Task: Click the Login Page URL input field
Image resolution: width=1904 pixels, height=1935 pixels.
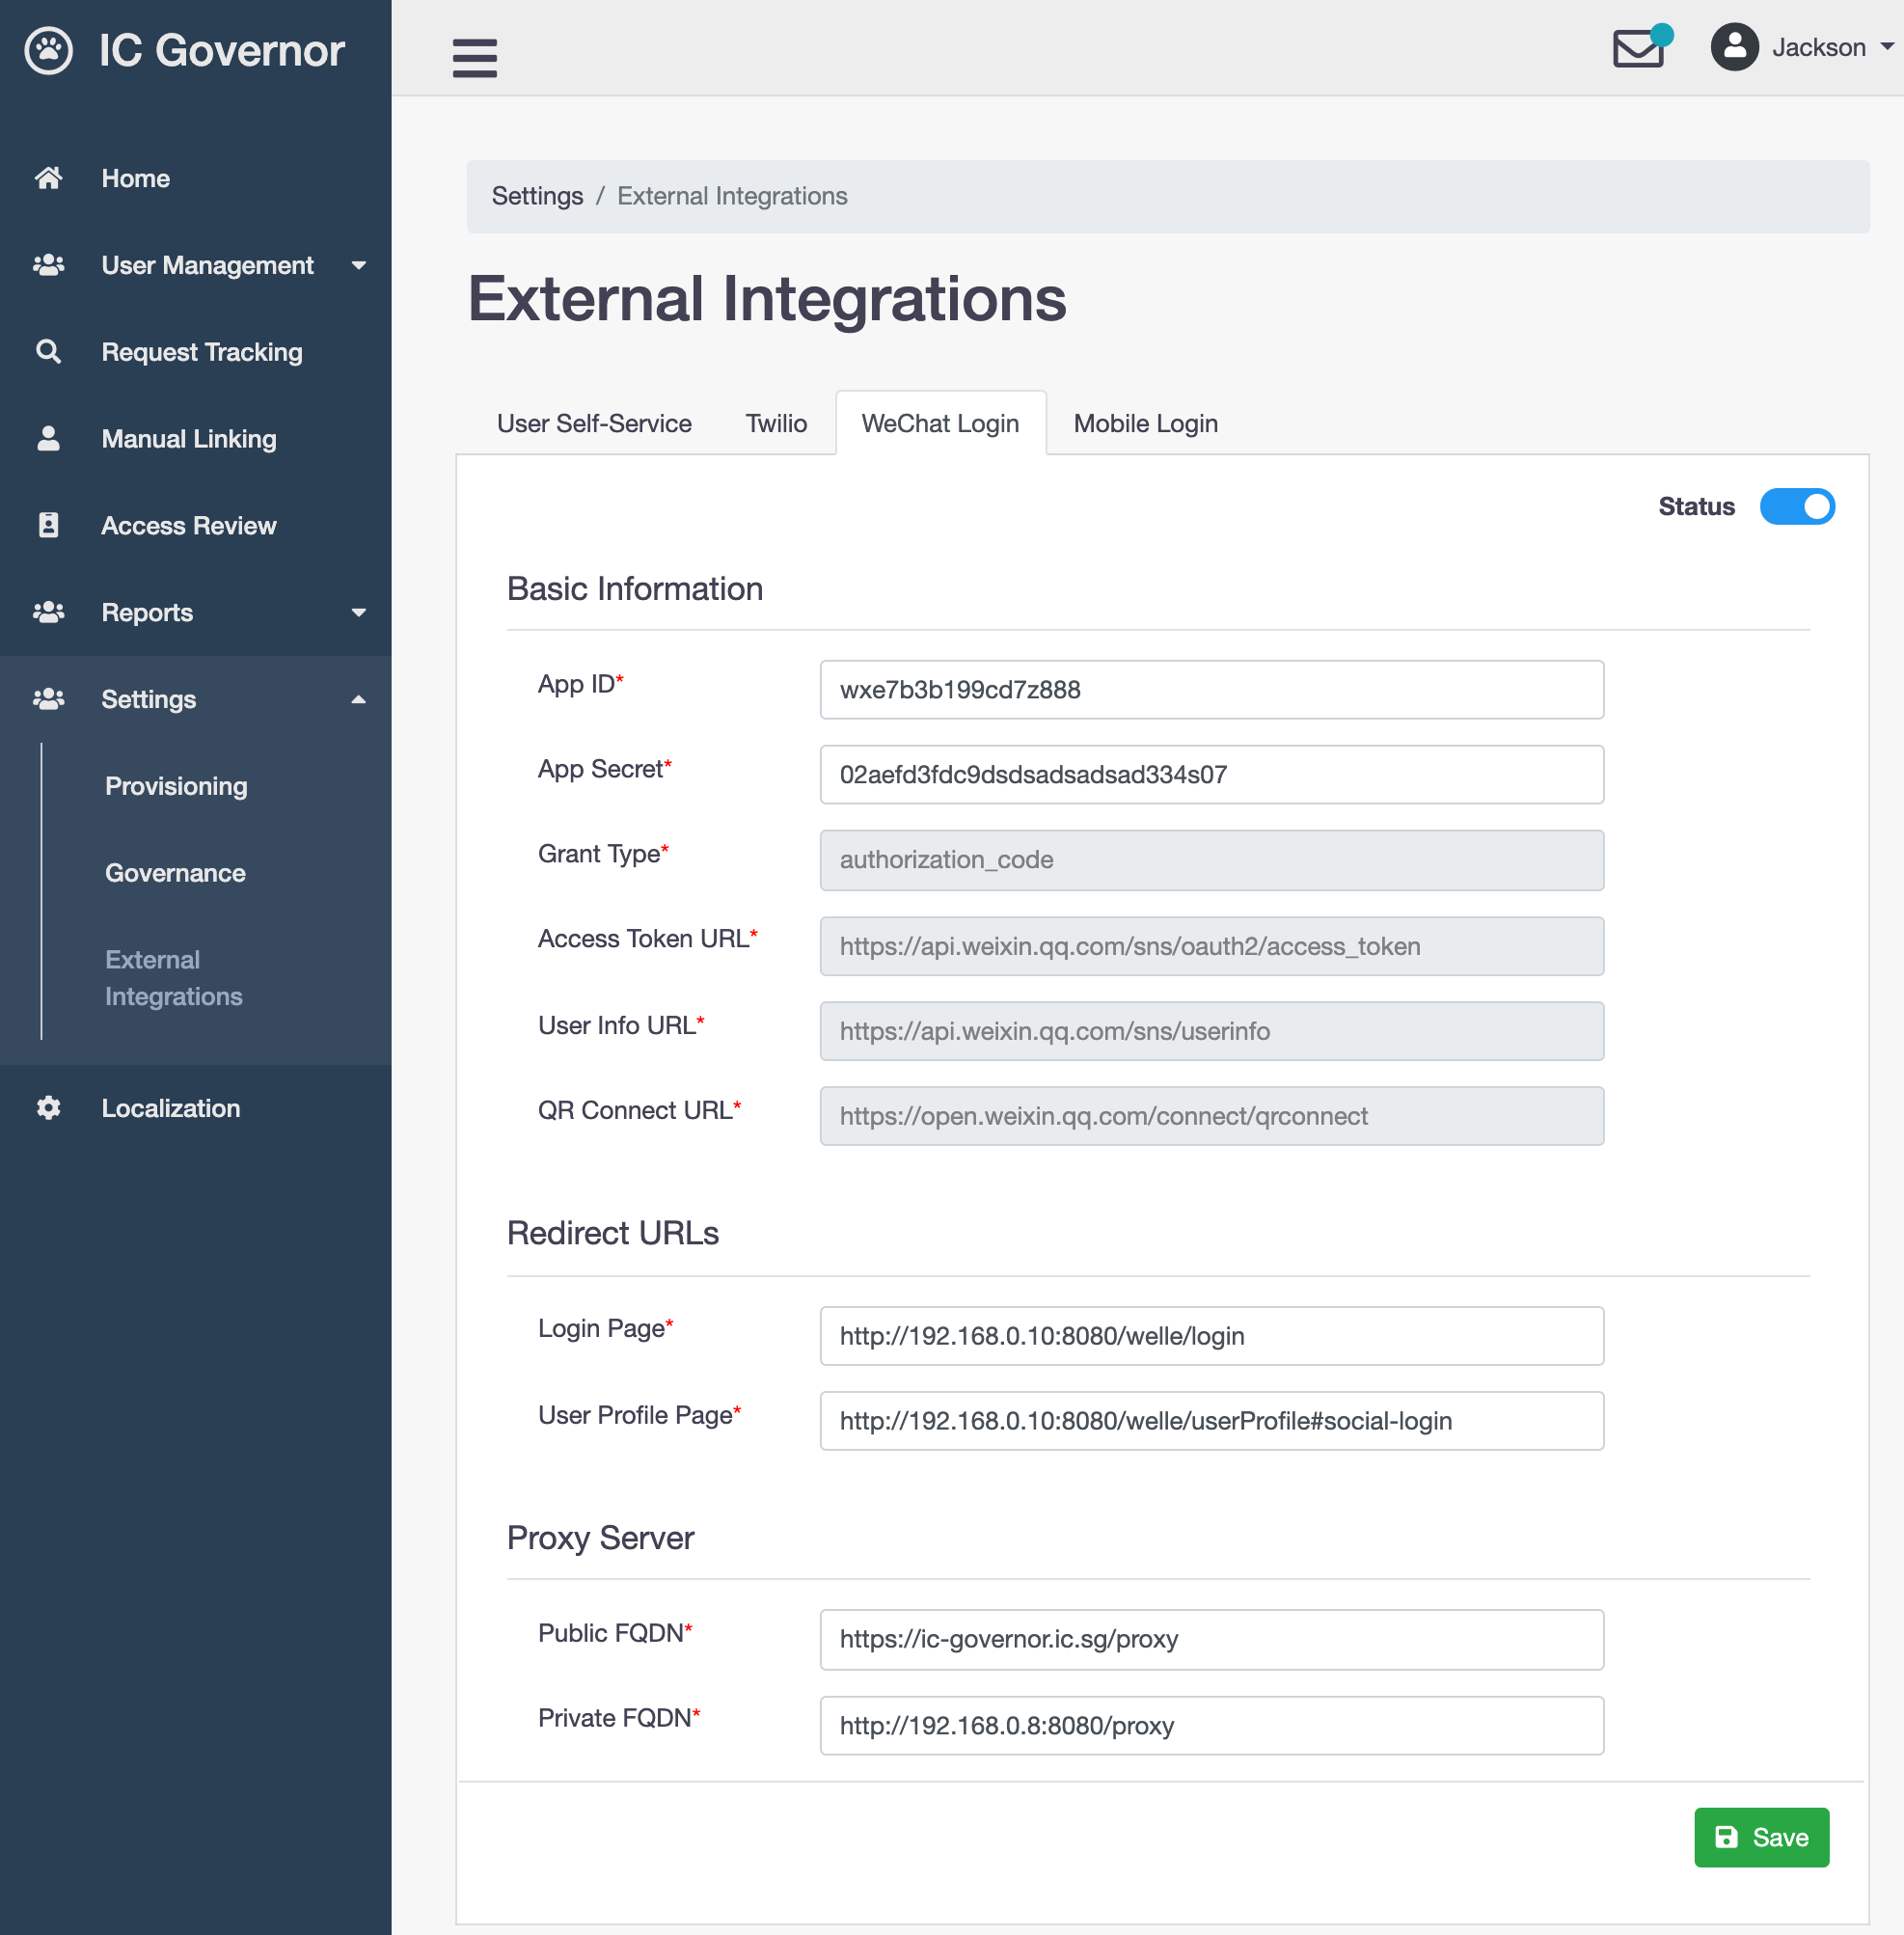Action: point(1210,1335)
